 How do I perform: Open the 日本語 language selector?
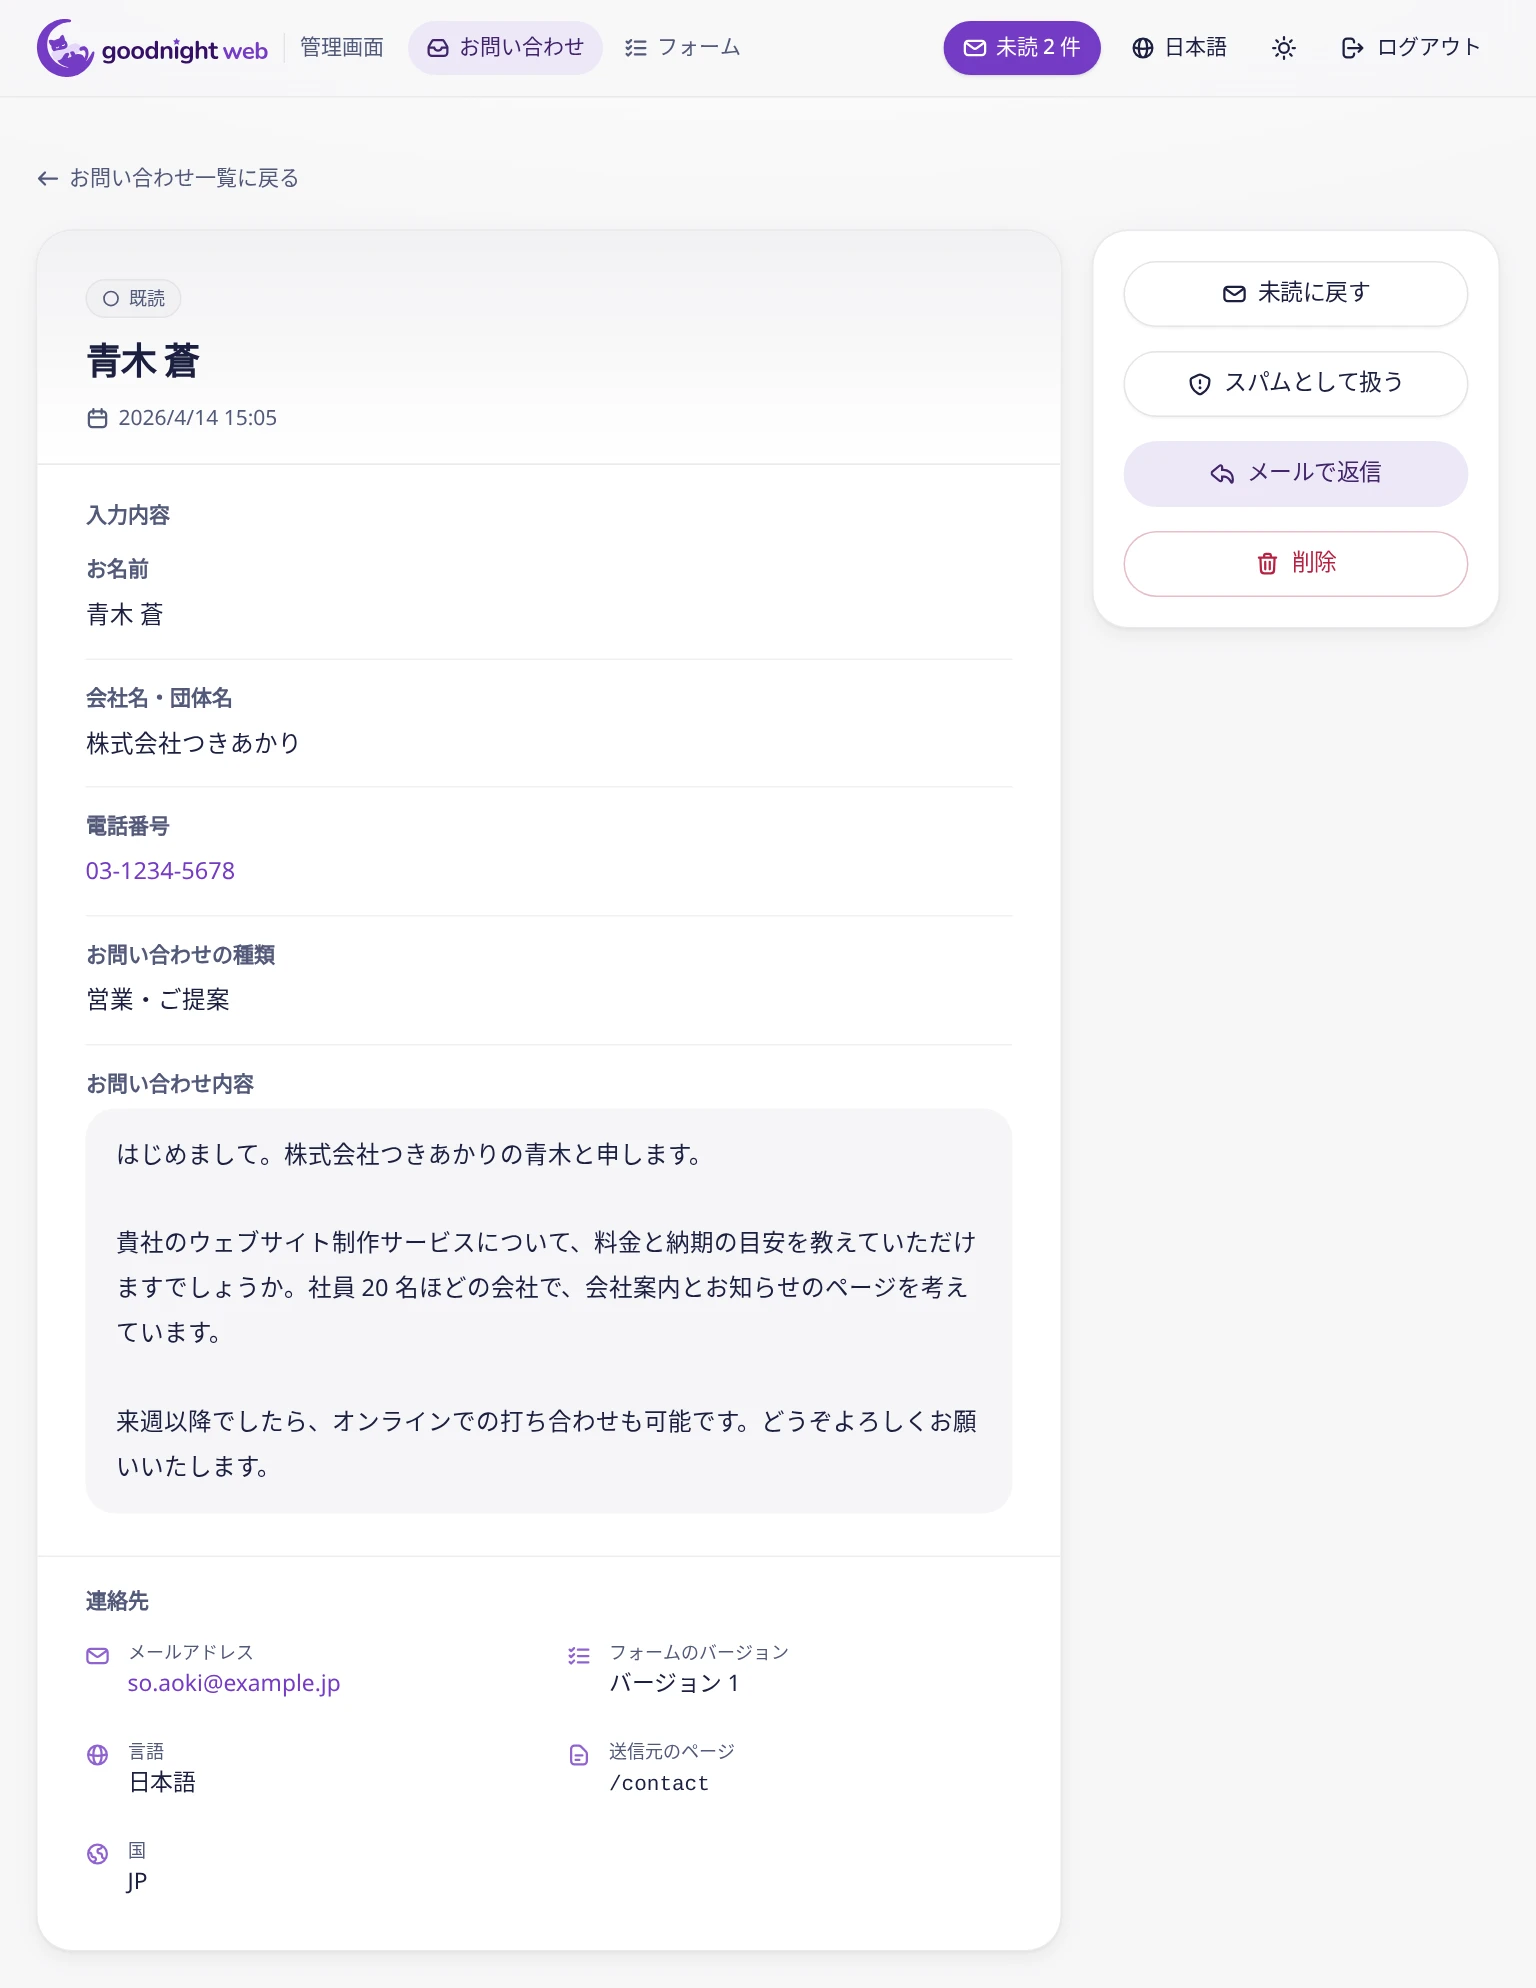click(1179, 48)
